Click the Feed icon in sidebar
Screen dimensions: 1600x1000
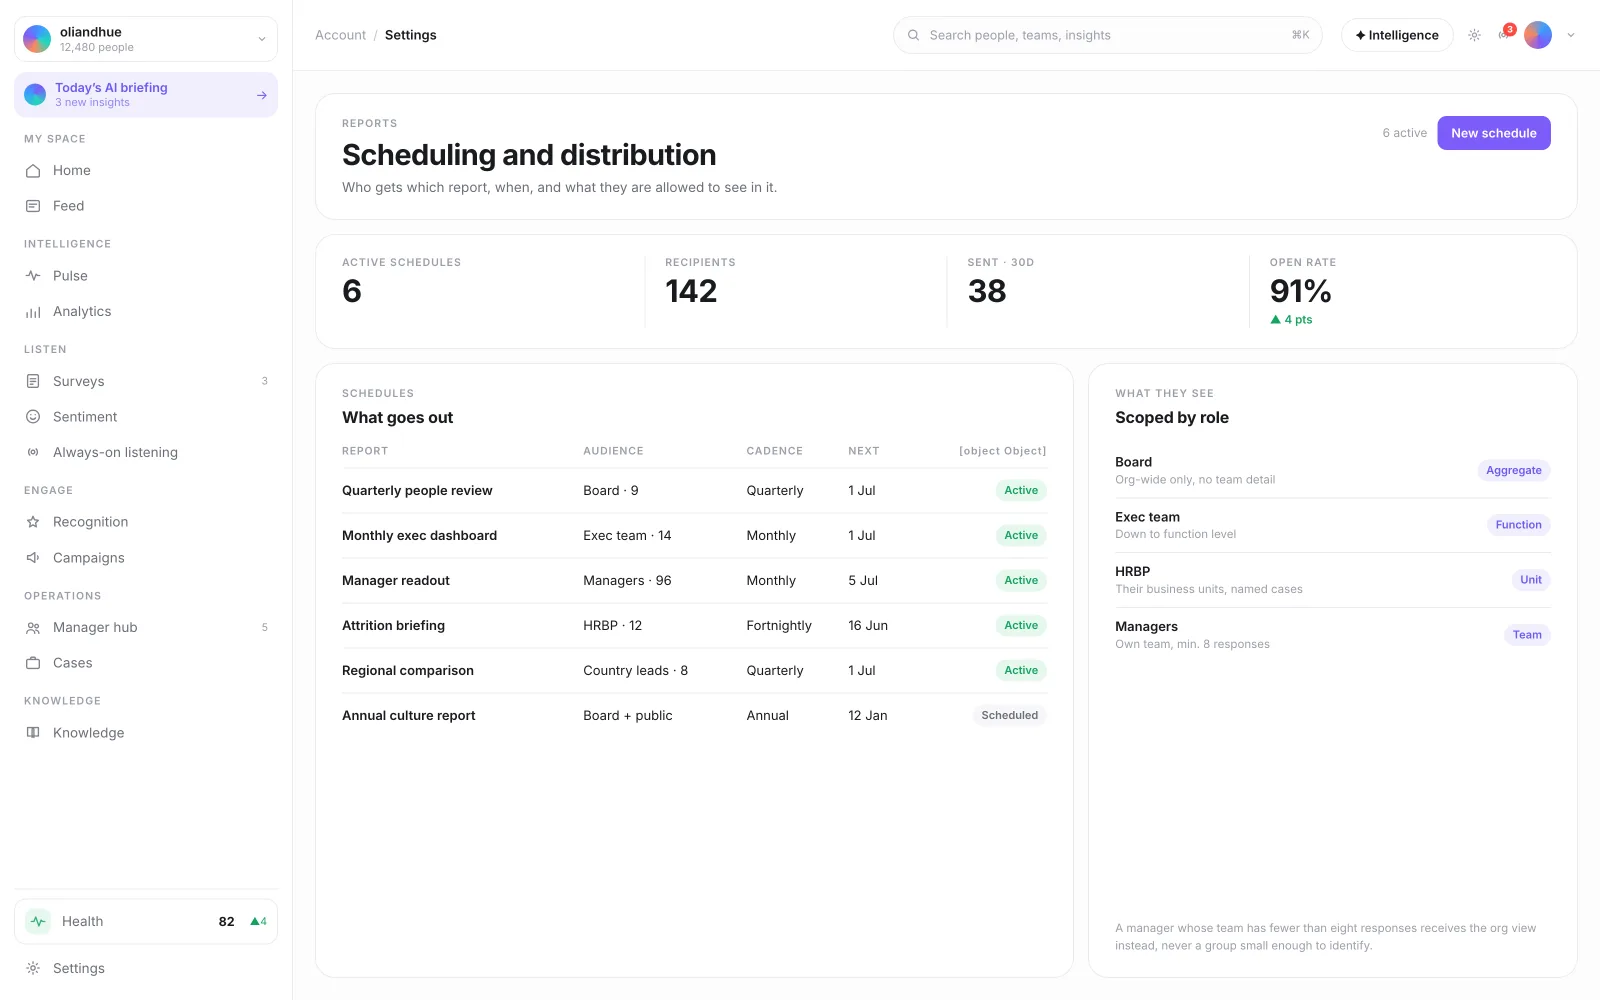click(x=33, y=206)
